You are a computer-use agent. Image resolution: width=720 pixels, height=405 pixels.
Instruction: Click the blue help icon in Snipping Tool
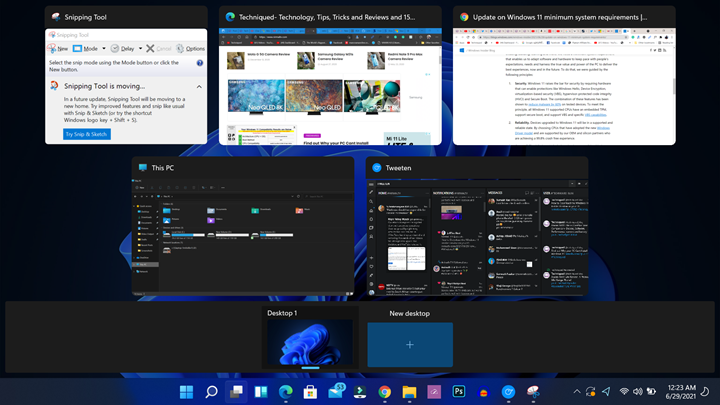[x=200, y=63]
